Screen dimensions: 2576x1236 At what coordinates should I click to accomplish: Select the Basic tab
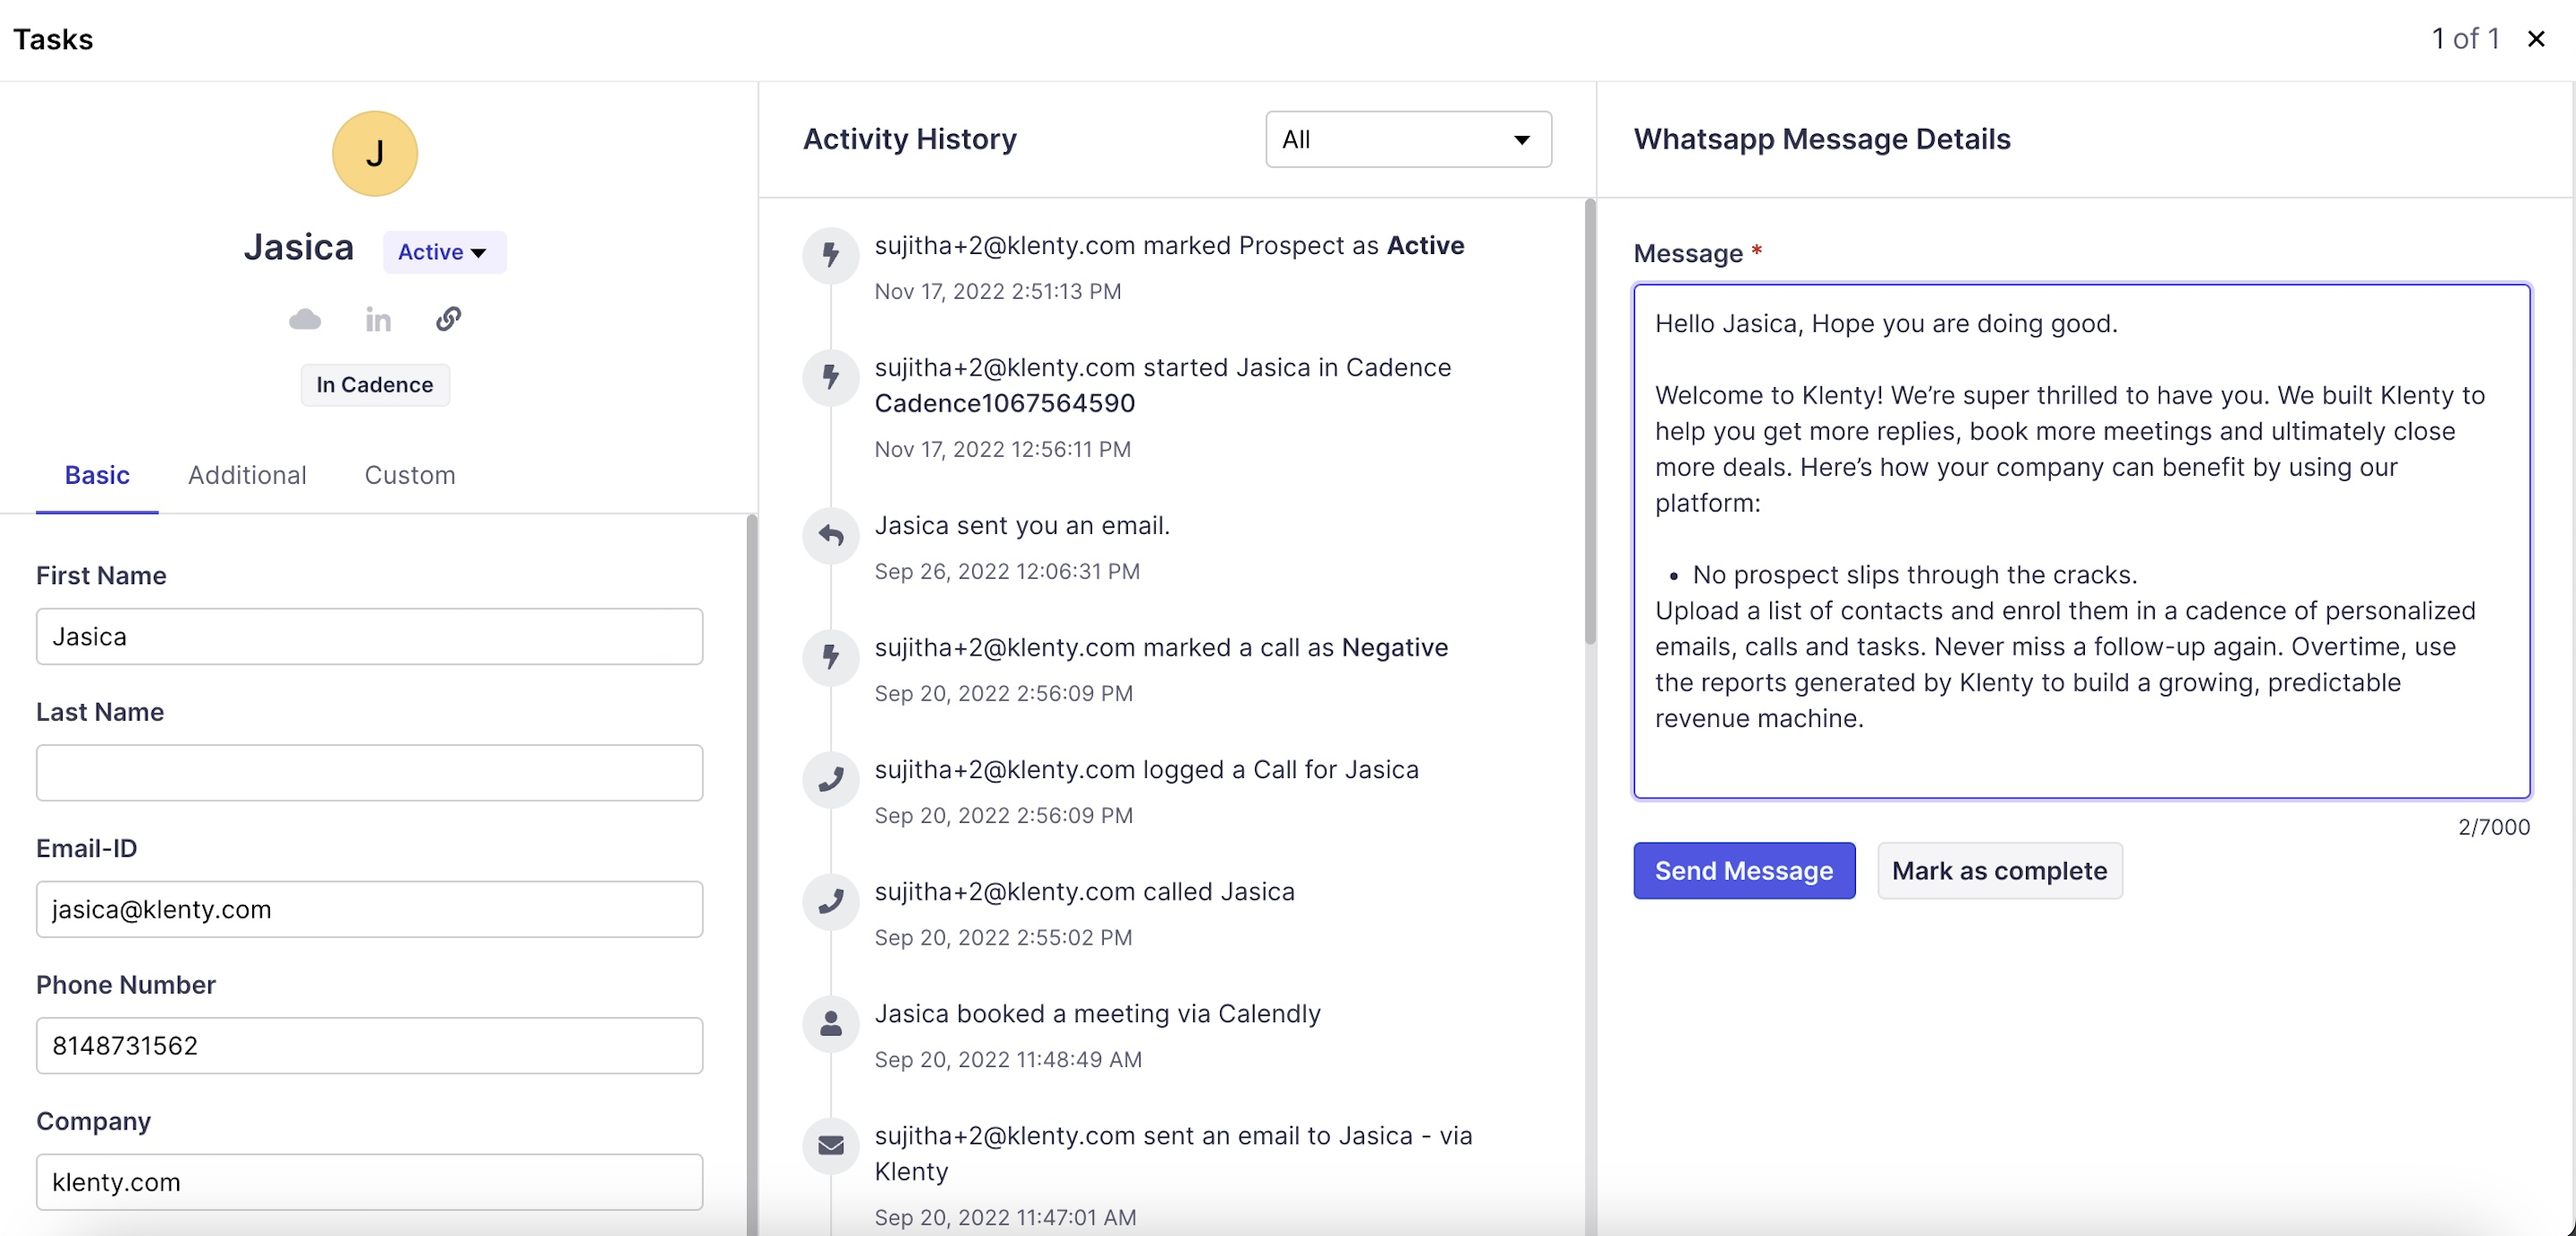tap(97, 475)
